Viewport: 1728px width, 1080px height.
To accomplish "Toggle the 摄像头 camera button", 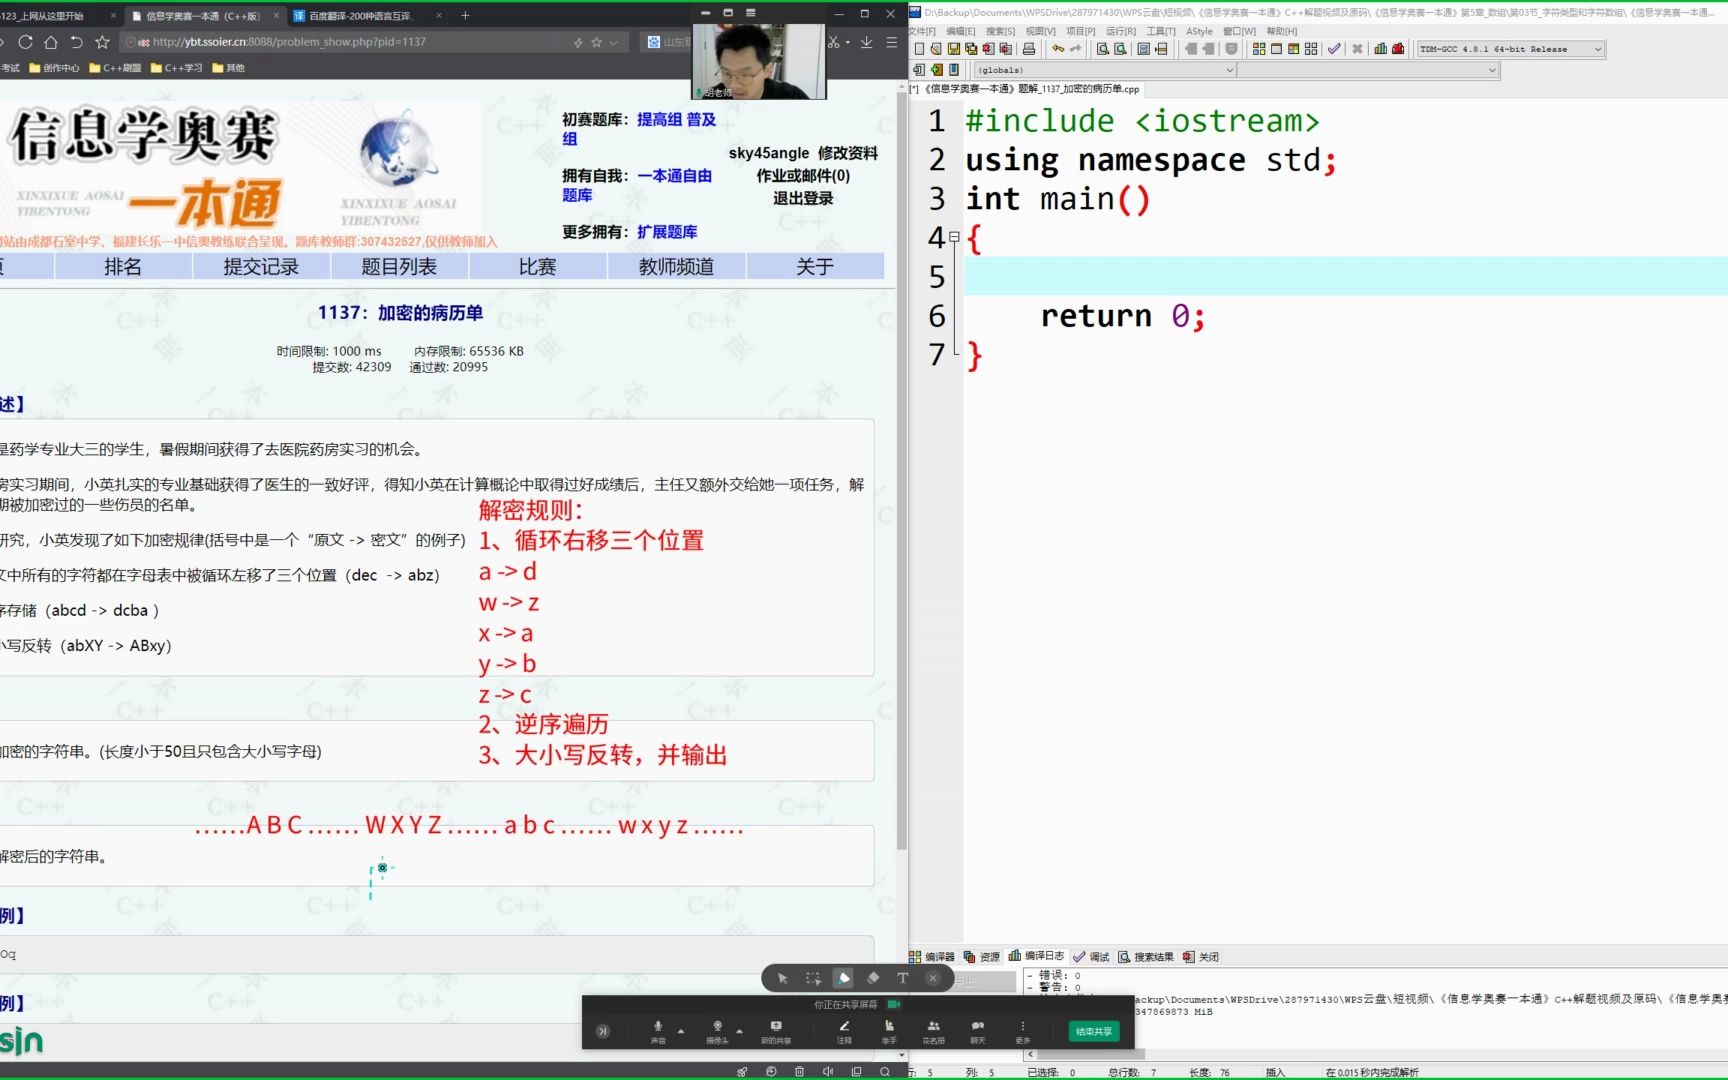I will 717,1031.
